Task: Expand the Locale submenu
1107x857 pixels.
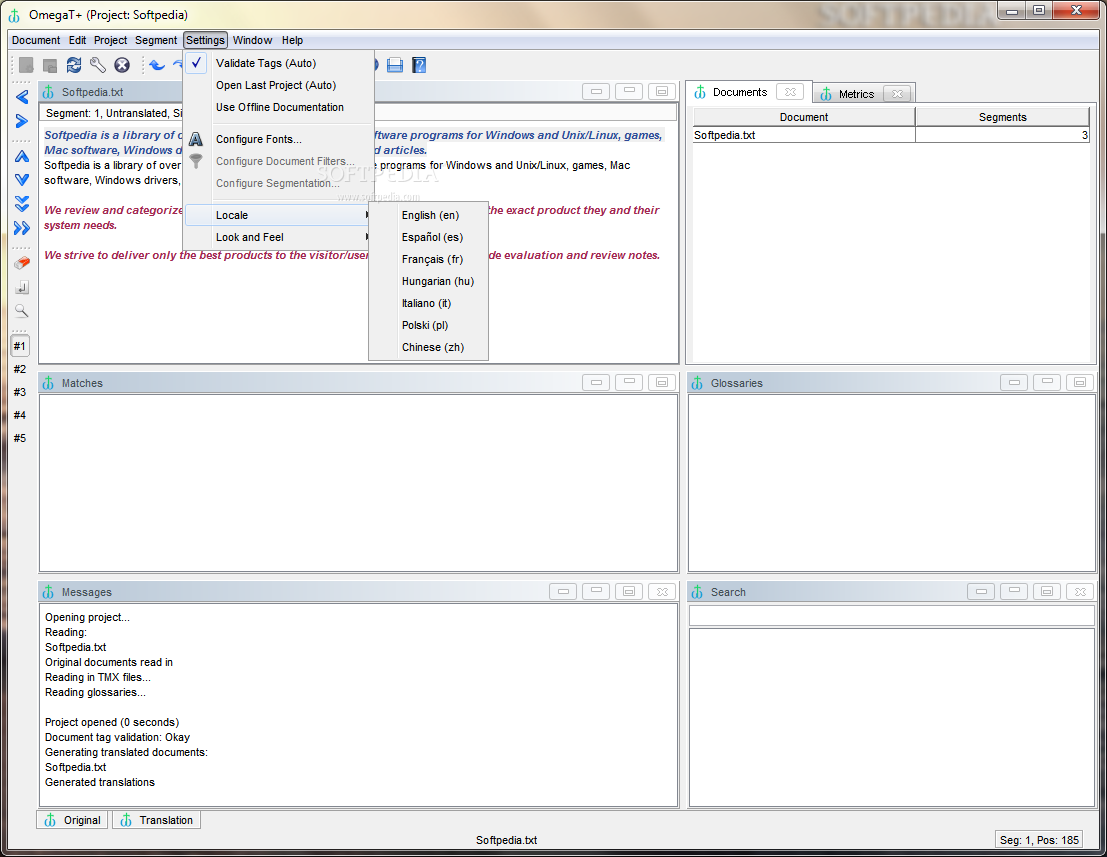Action: (x=278, y=215)
